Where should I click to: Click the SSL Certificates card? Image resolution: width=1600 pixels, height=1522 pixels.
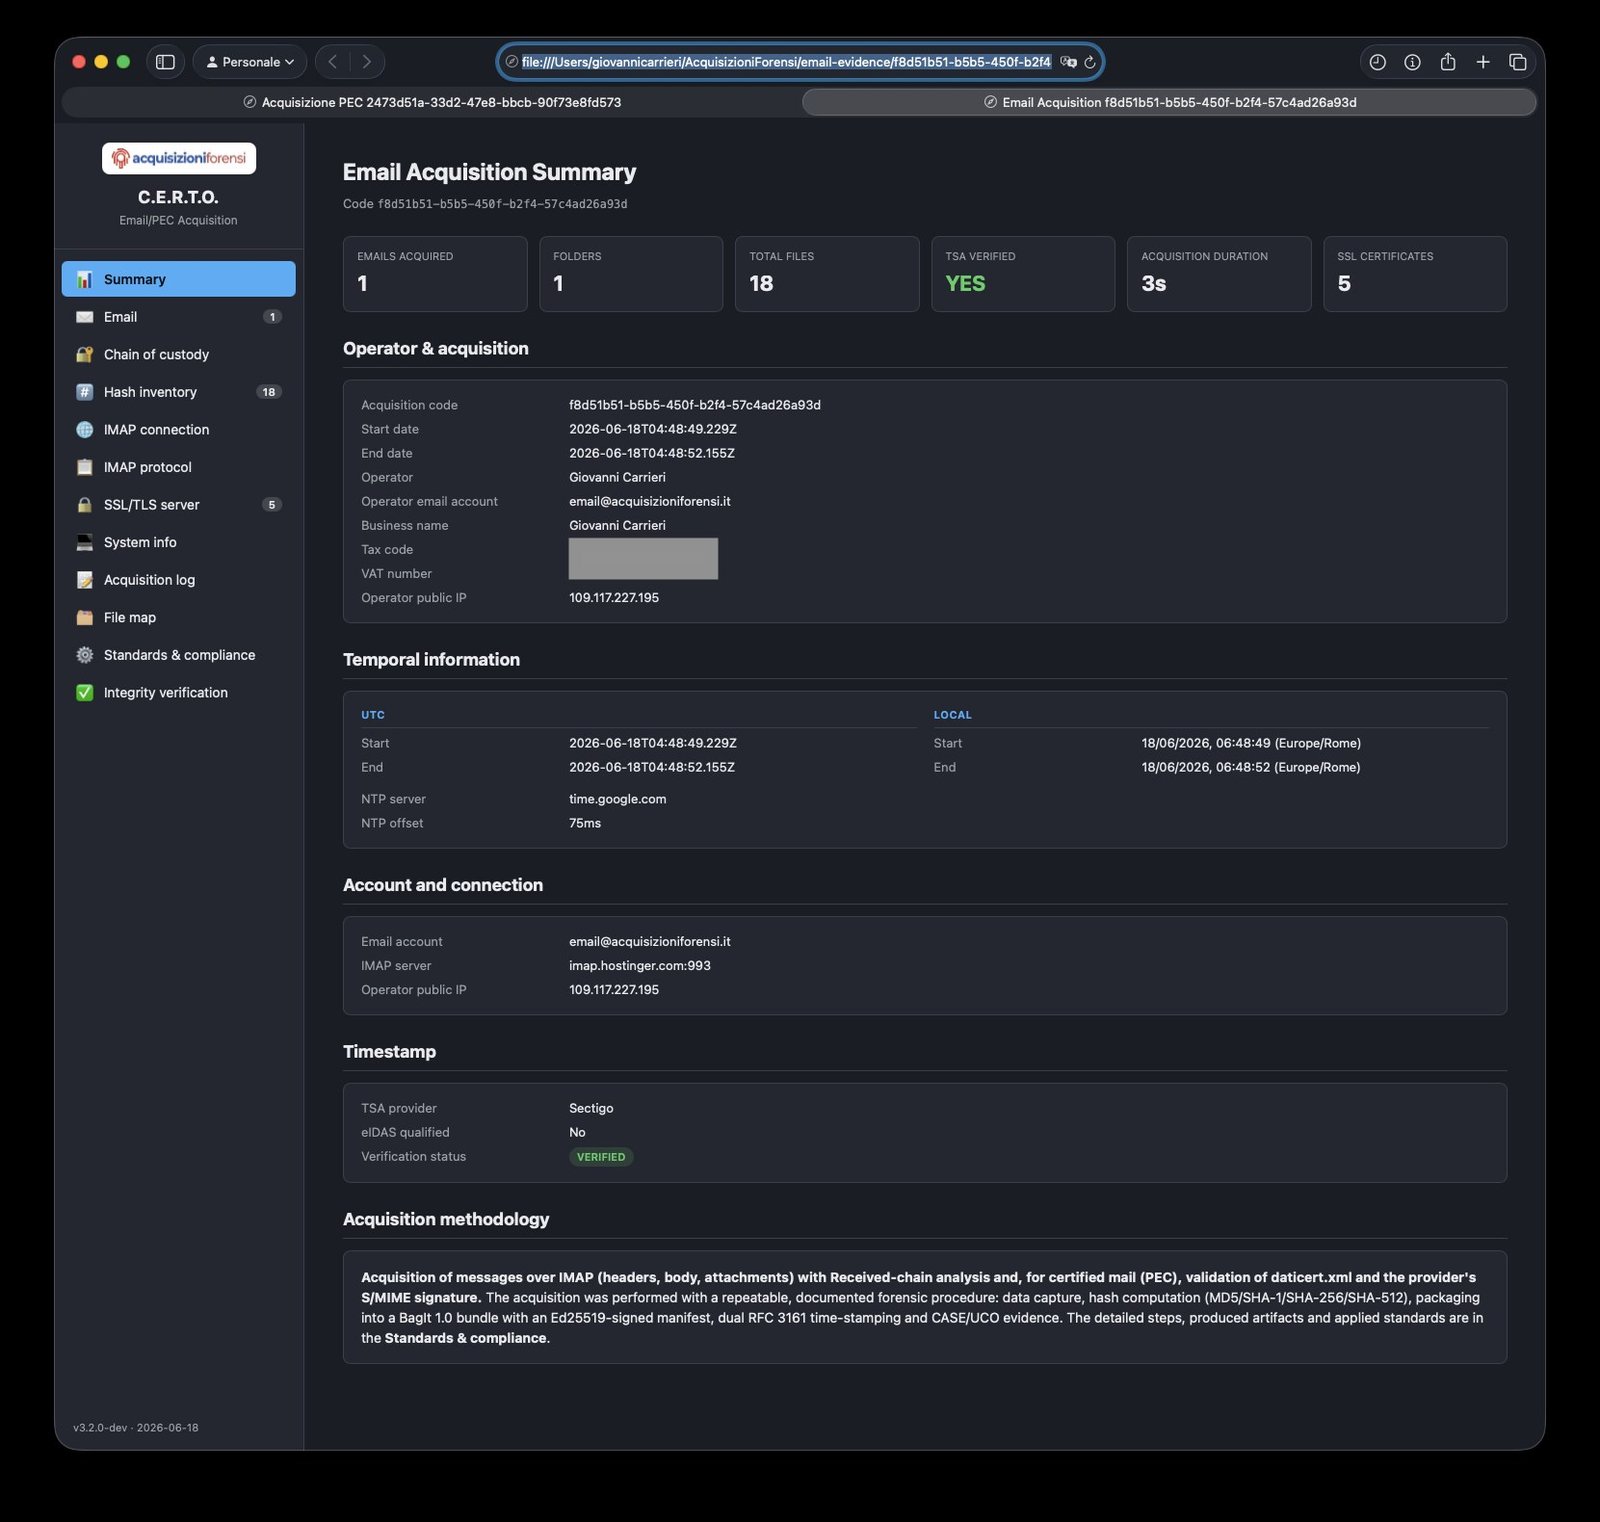[1415, 274]
